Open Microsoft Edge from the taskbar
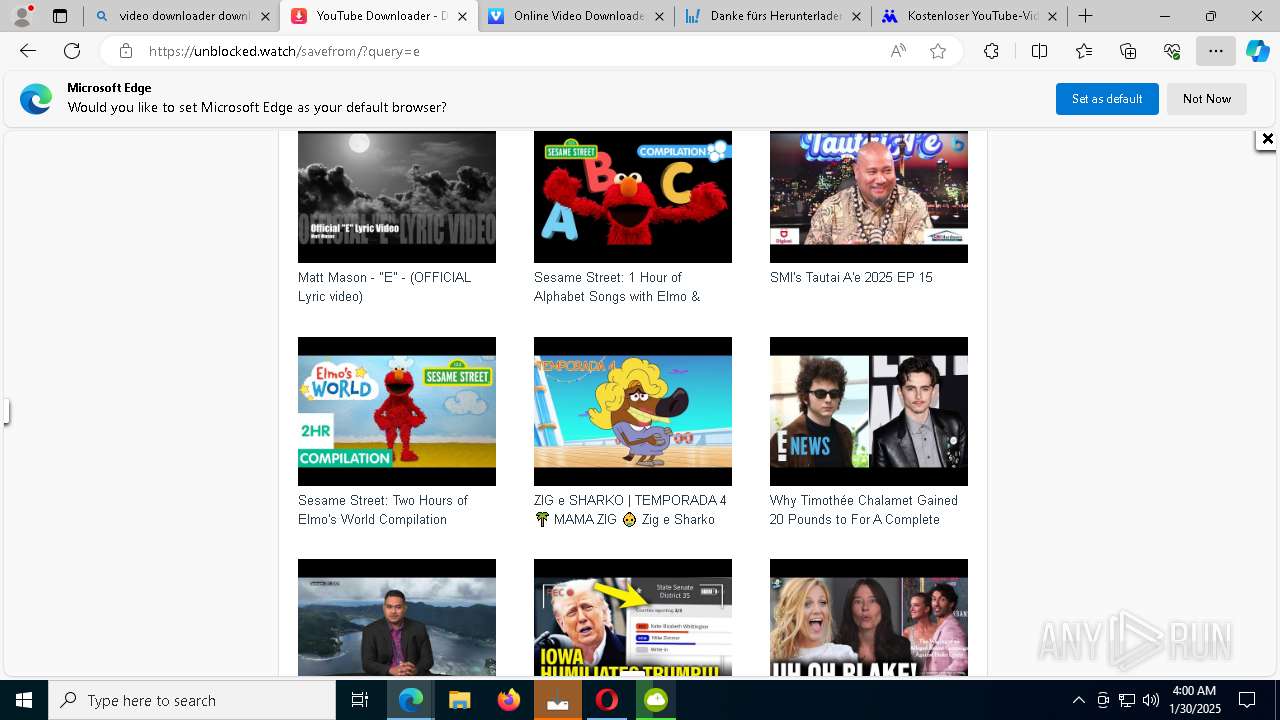1280x720 pixels. pyautogui.click(x=411, y=700)
